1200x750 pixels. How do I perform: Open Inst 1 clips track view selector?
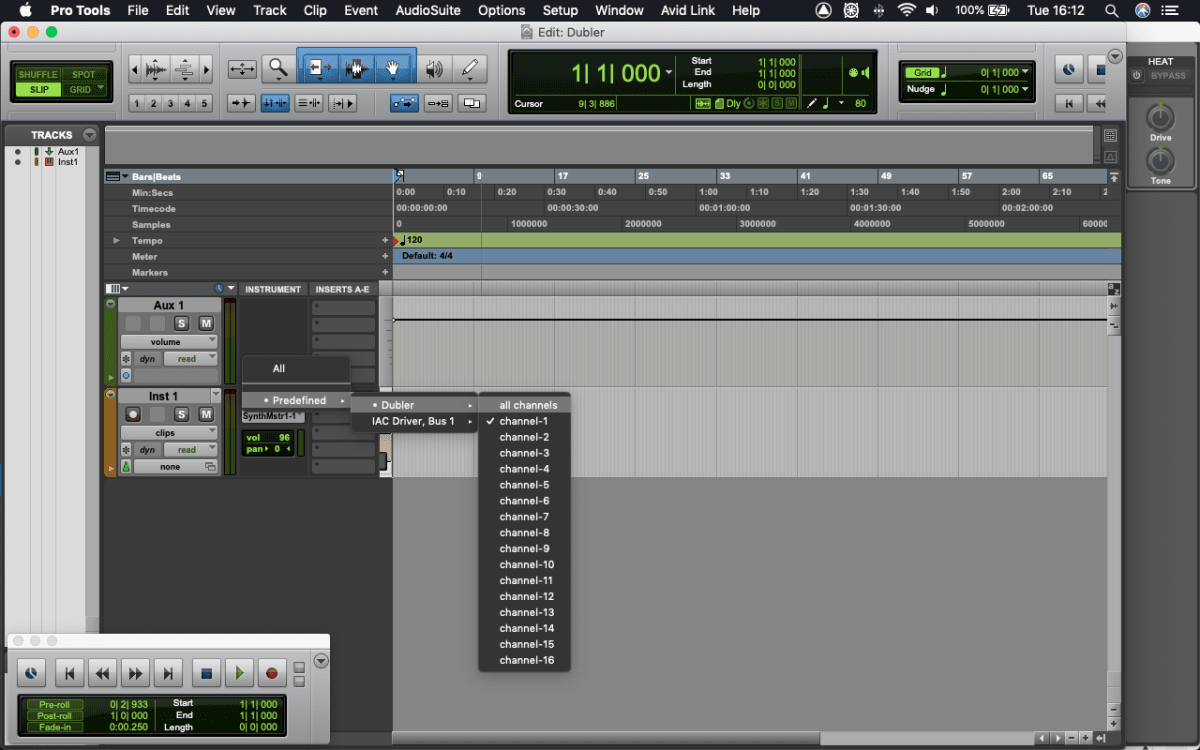click(x=169, y=433)
